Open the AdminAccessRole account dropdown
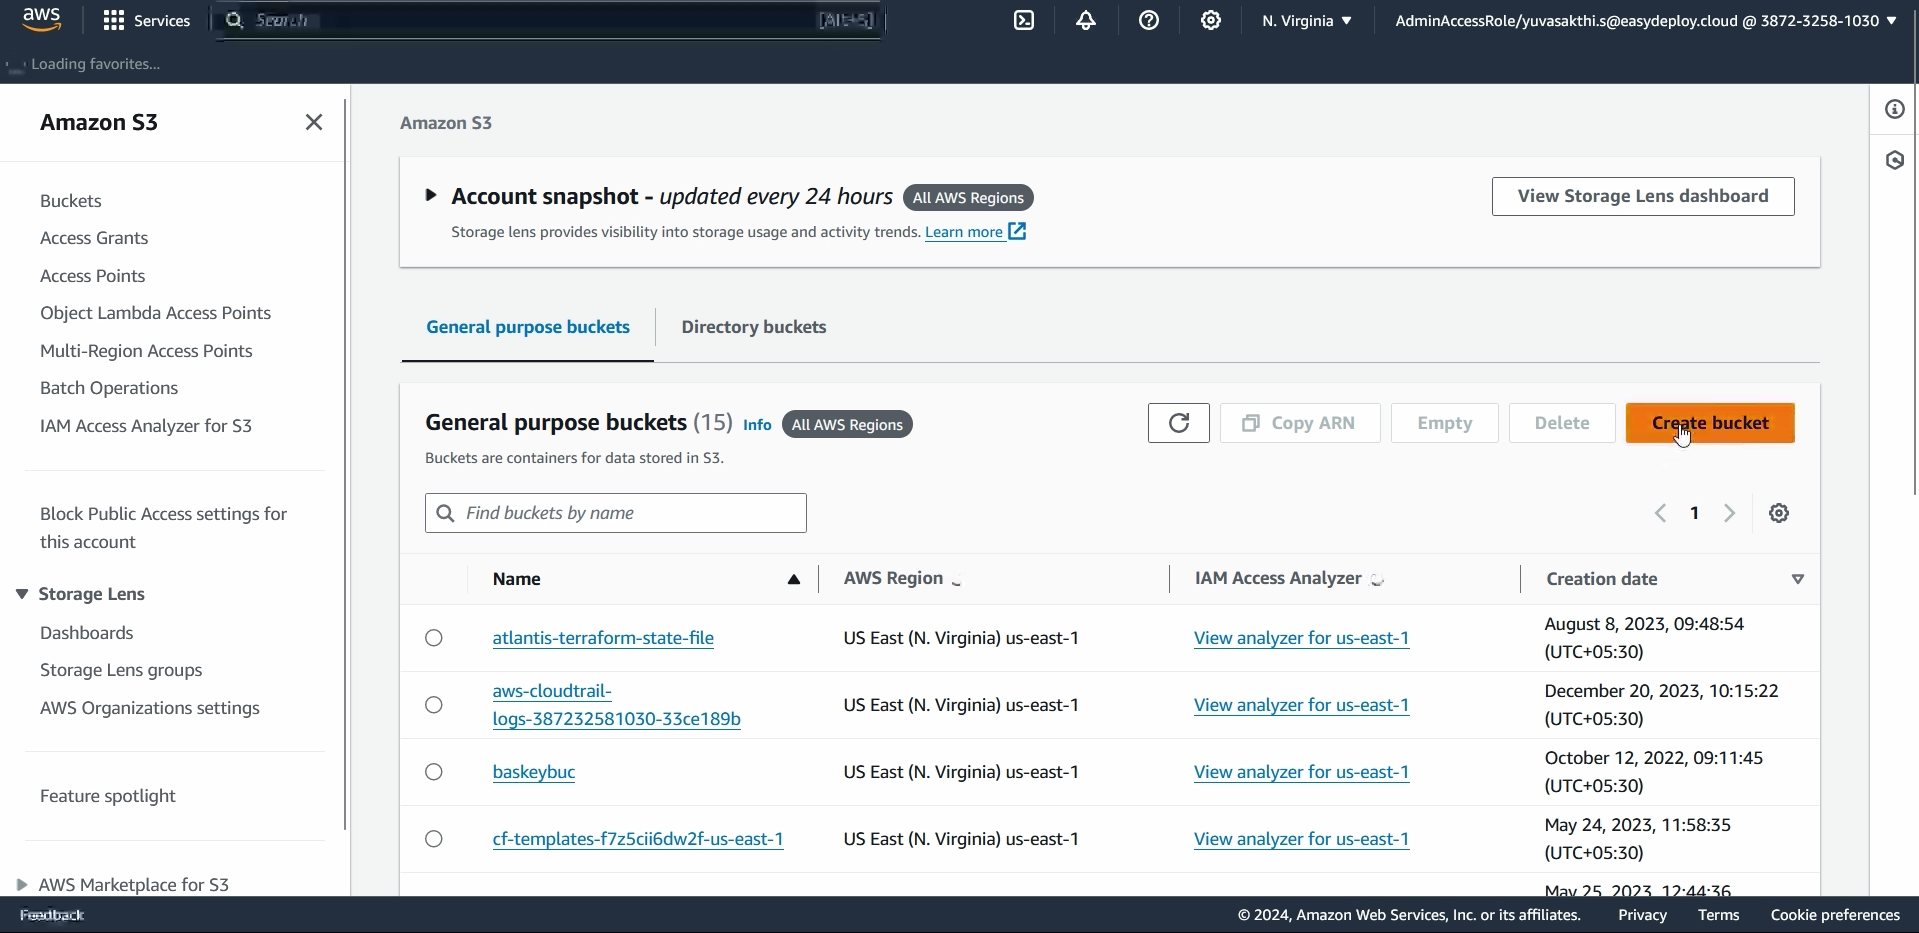The width and height of the screenshot is (1919, 933). 1645,20
